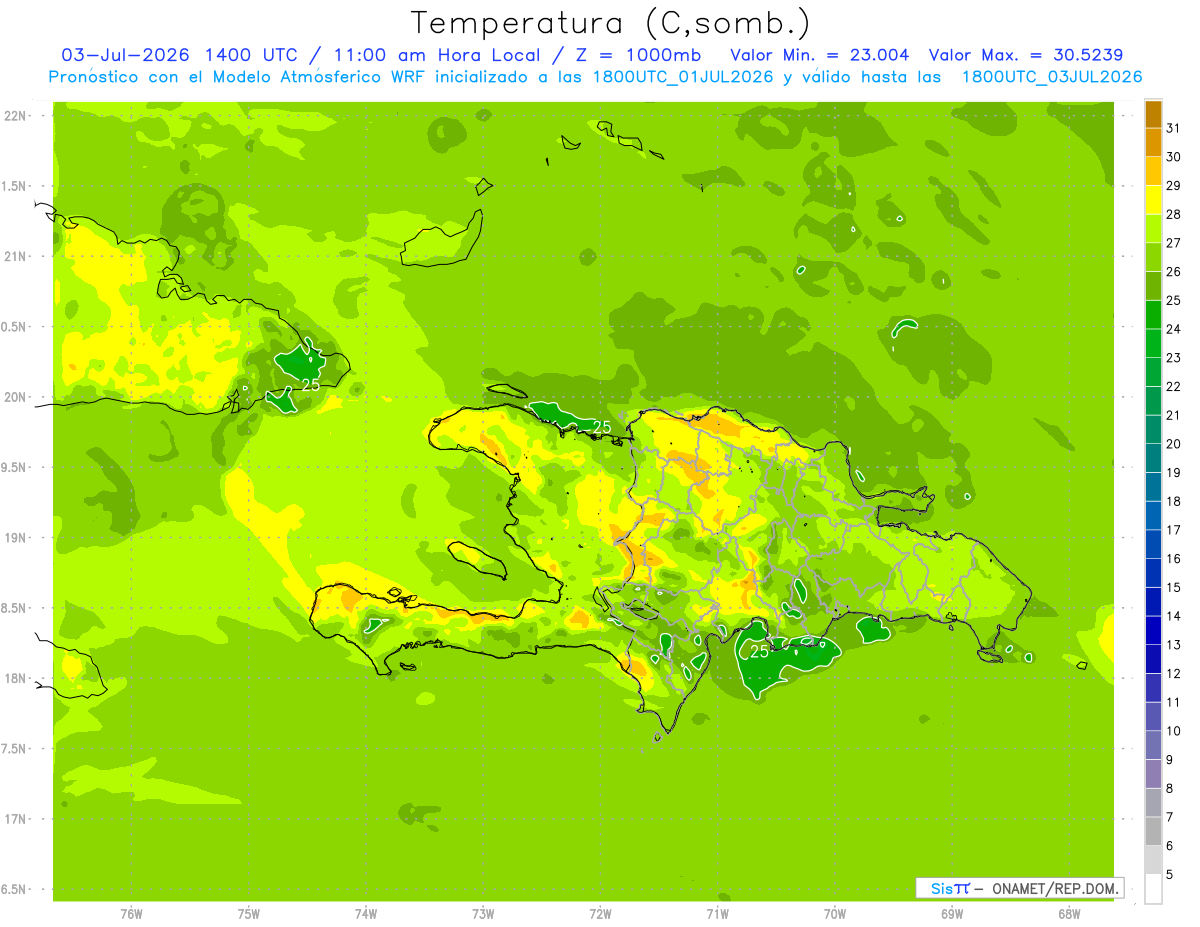This screenshot has width=1200, height=927.
Task: Click the 19N latitude axis label
Action: point(17,537)
